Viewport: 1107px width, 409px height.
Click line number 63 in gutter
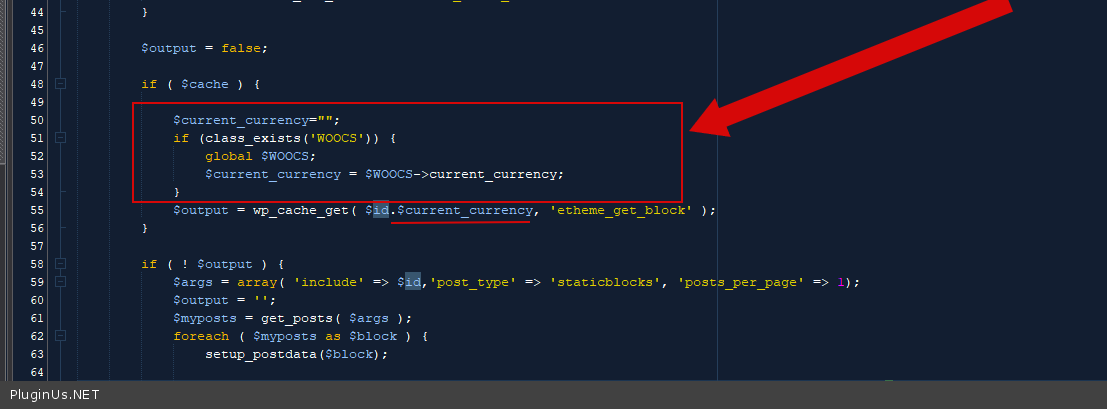(37, 354)
